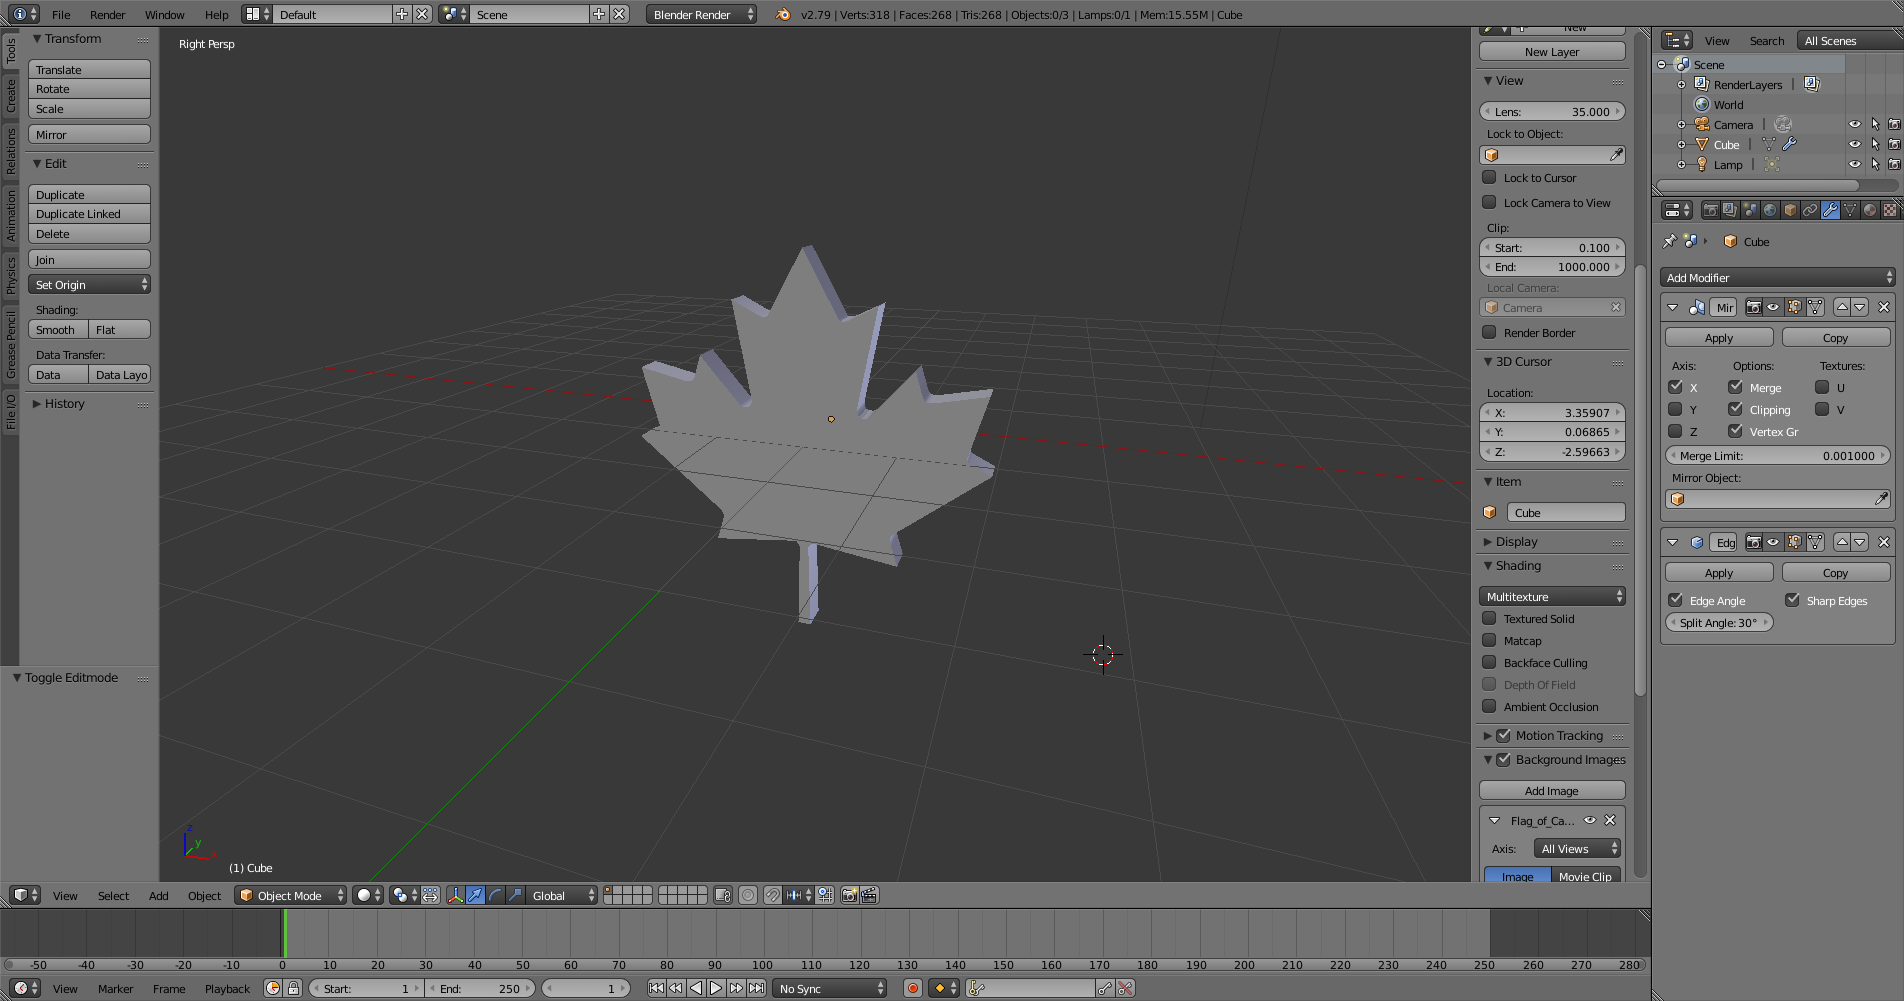Open the Set Origin dropdown

[90, 284]
